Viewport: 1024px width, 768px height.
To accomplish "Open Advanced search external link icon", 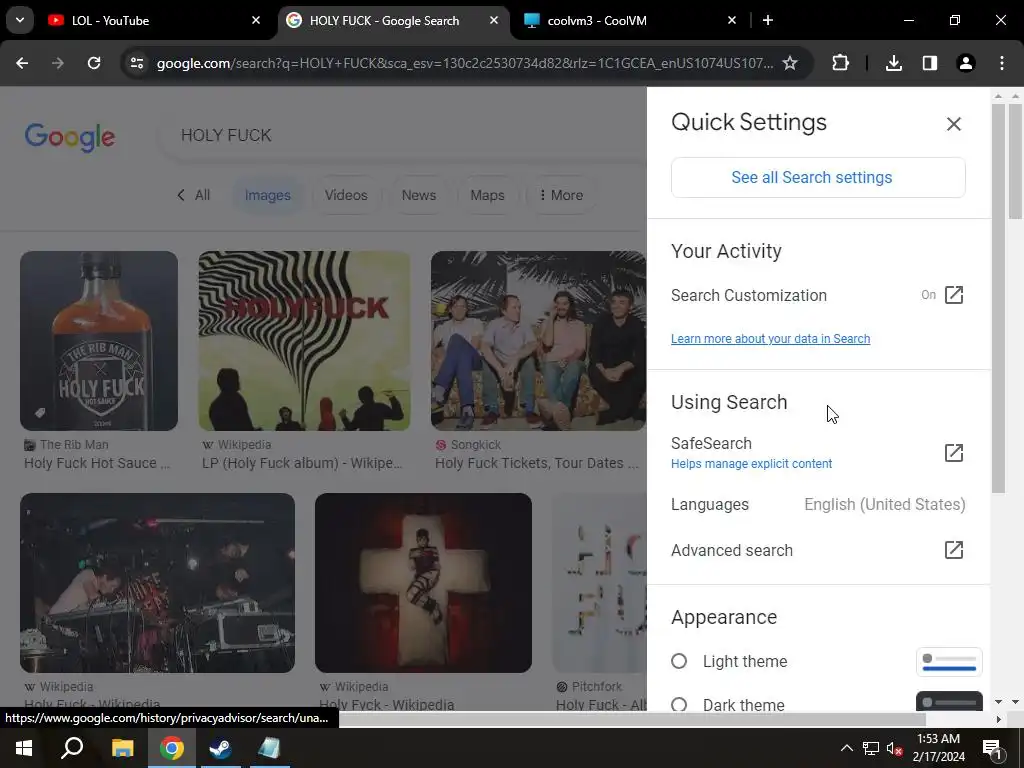I will click(x=953, y=550).
